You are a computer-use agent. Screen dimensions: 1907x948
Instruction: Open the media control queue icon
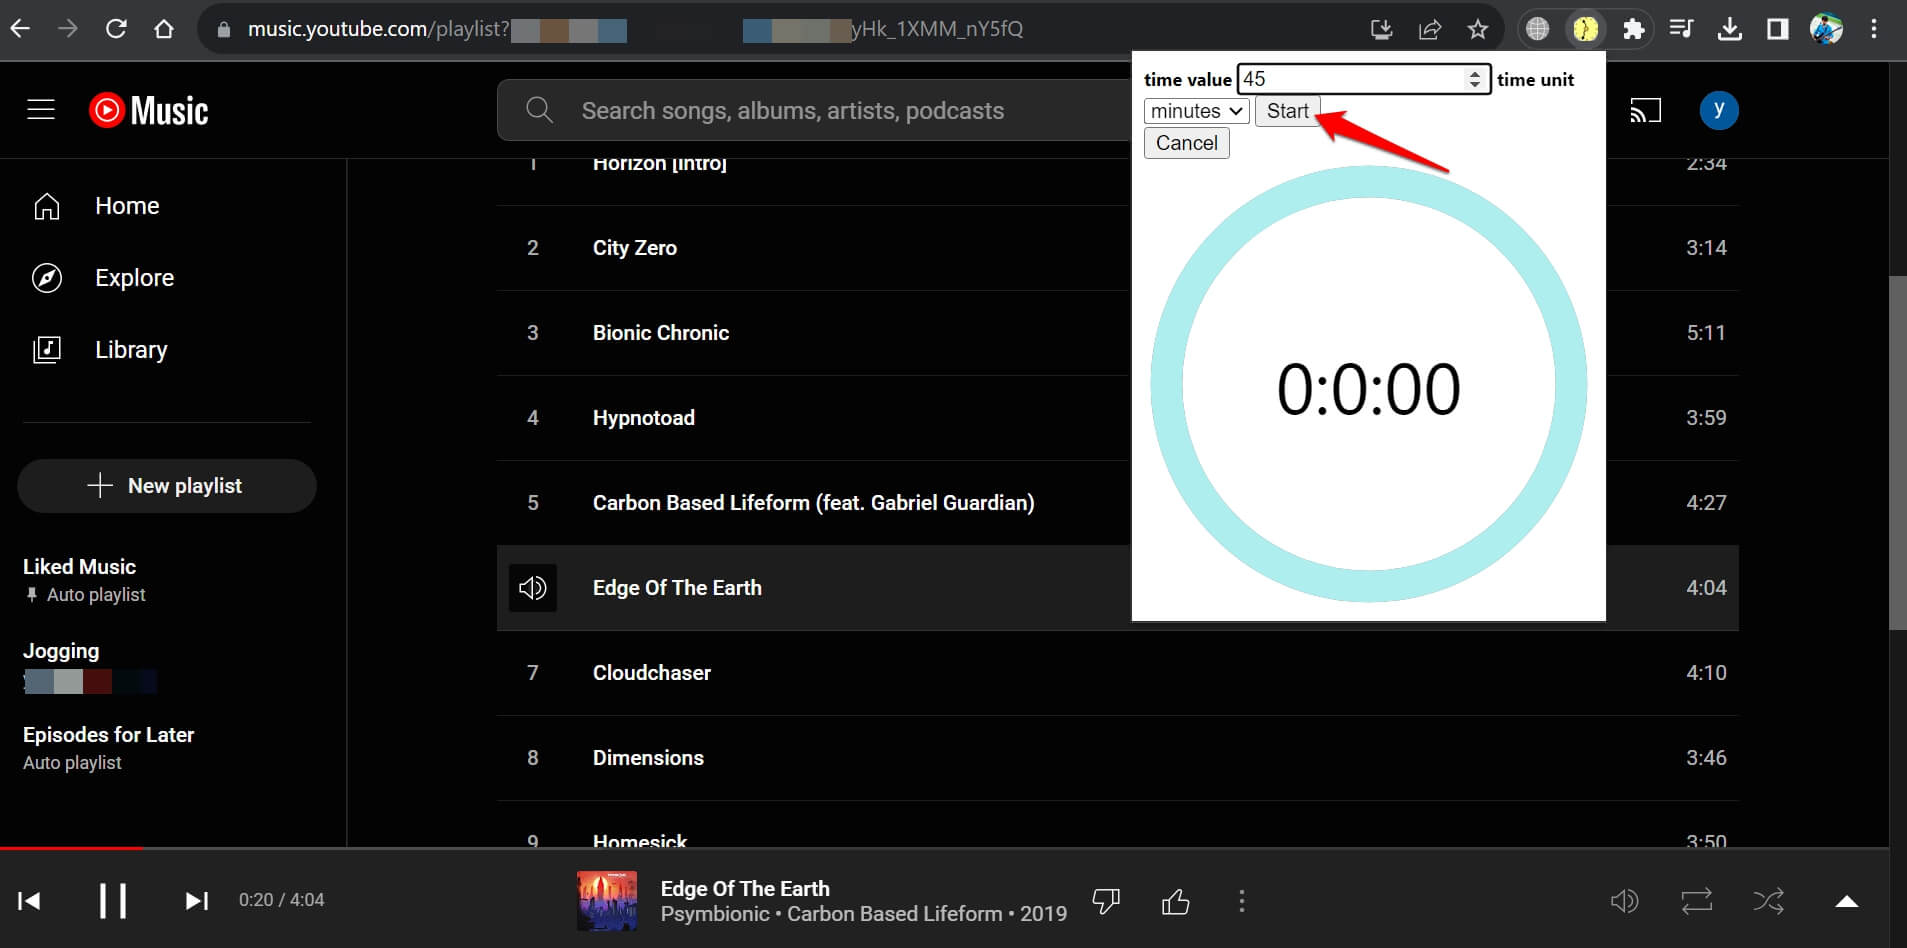pos(1681,29)
